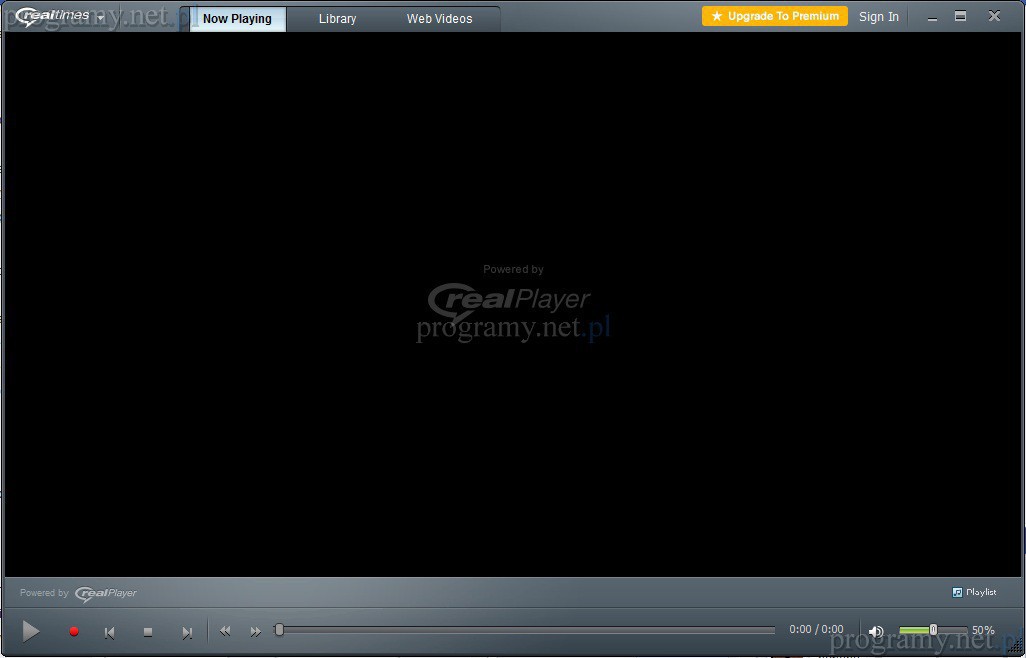The image size is (1026, 658).
Task: Open the Library tab
Action: 337,19
